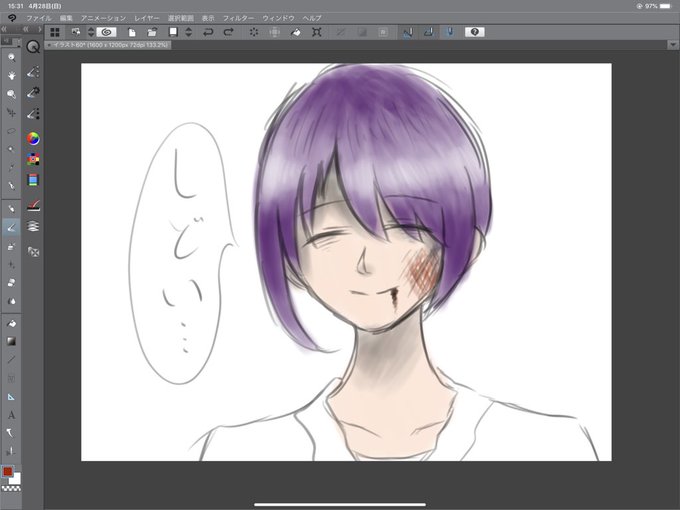Open the Color Wheel palette

pos(33,139)
